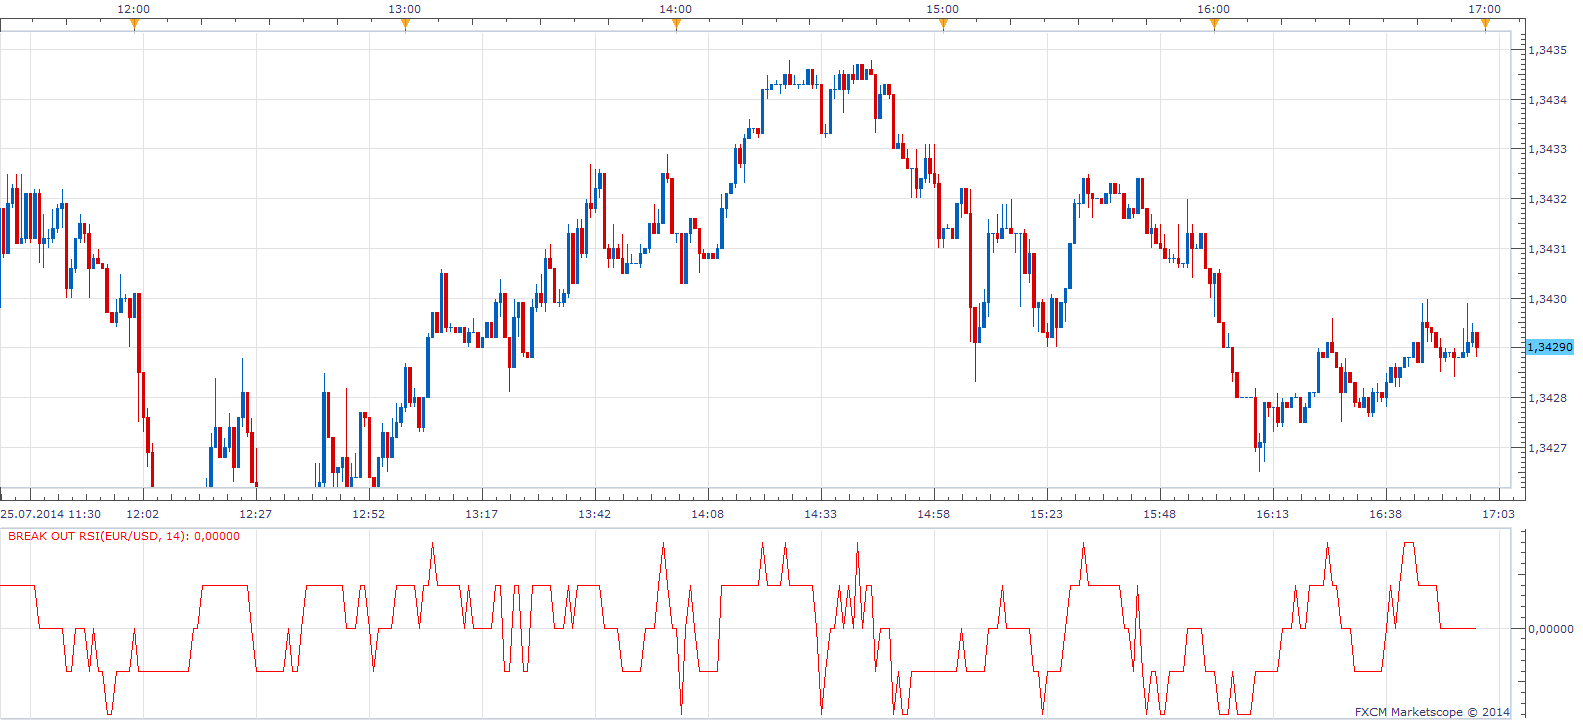Click the orange marker under 14:00
The image size is (1583, 720).
pos(676,25)
